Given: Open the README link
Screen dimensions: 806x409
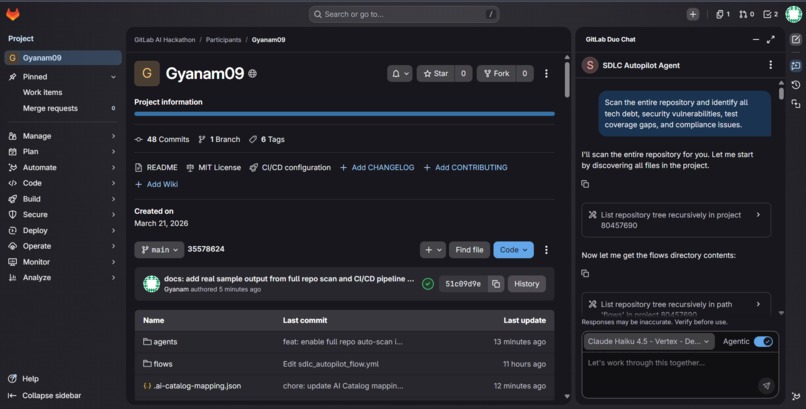Looking at the screenshot, I should (x=156, y=168).
